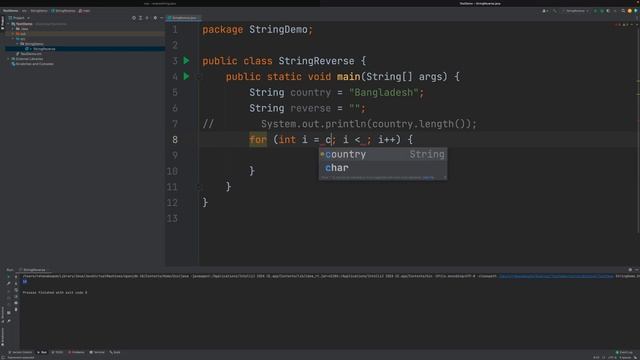Open Project panel settings gear

(155, 18)
